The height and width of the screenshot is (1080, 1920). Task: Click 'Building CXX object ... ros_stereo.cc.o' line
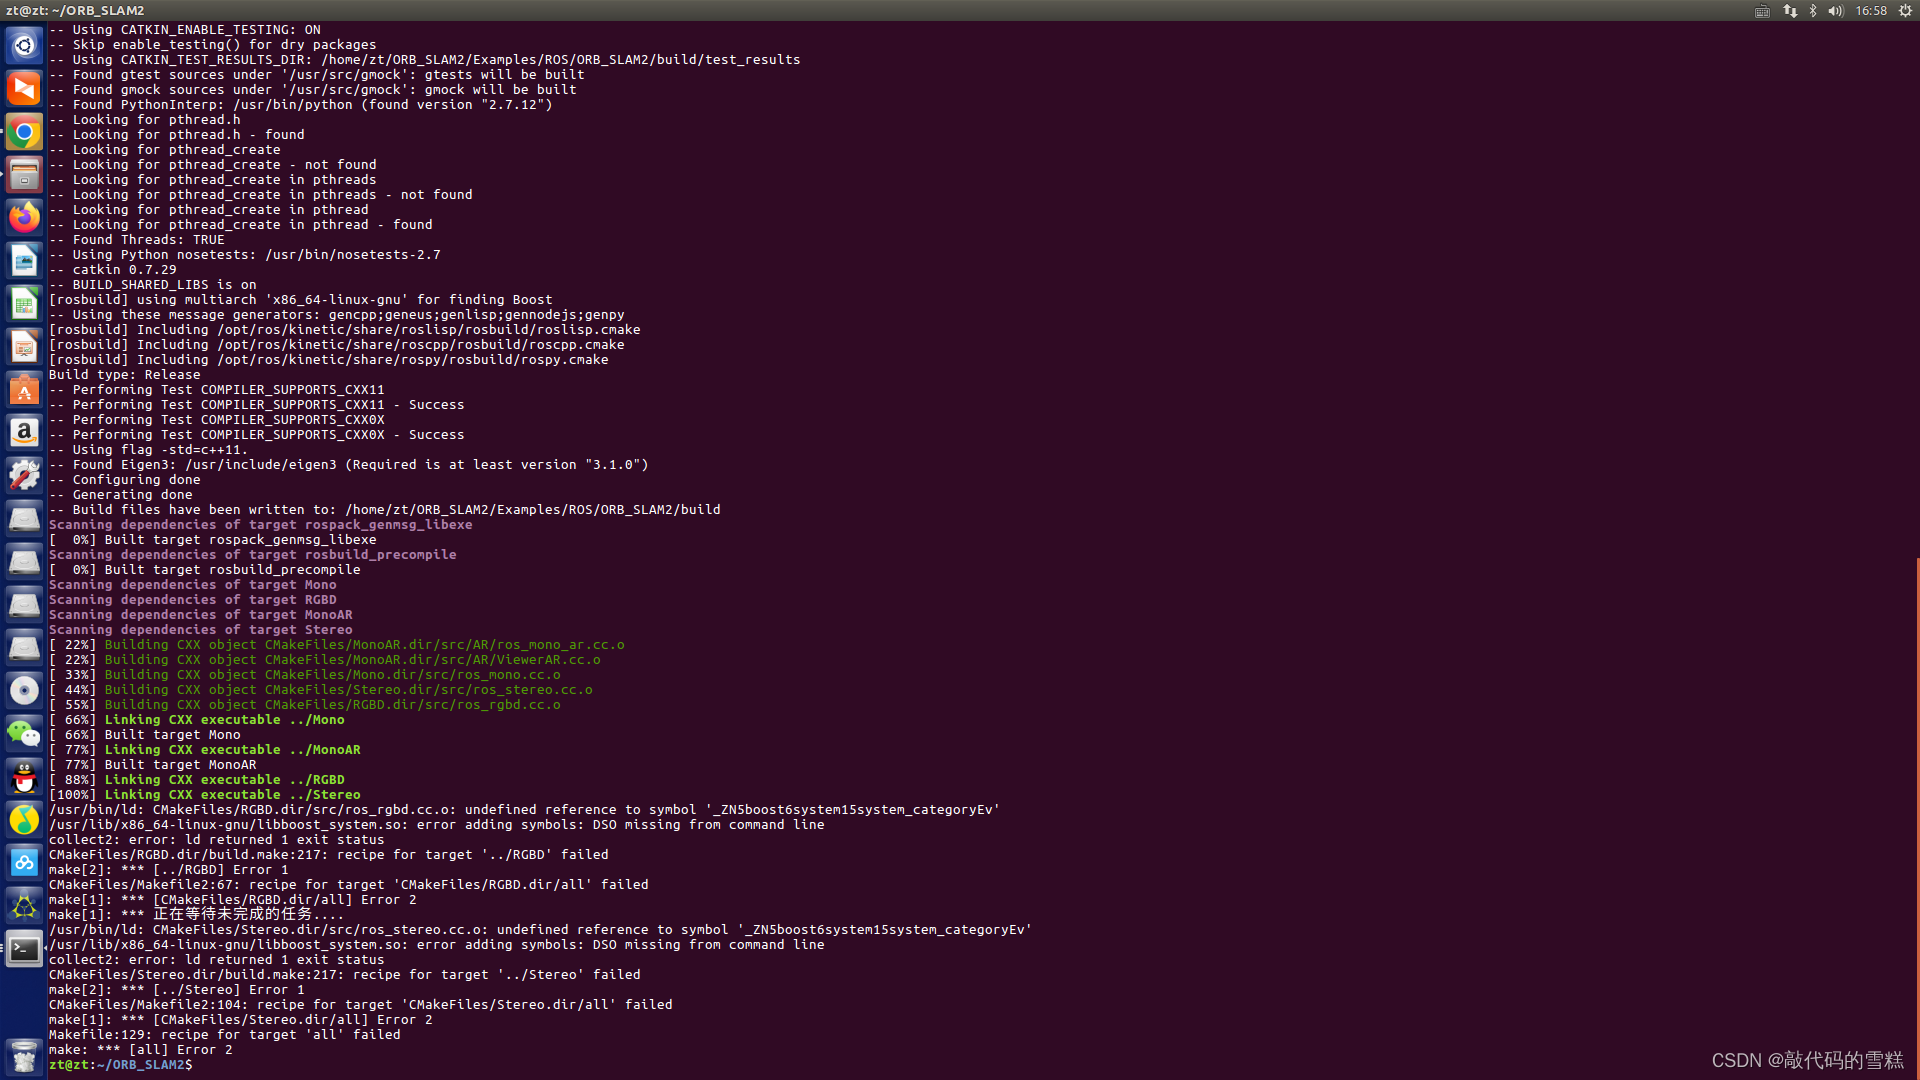pos(321,690)
